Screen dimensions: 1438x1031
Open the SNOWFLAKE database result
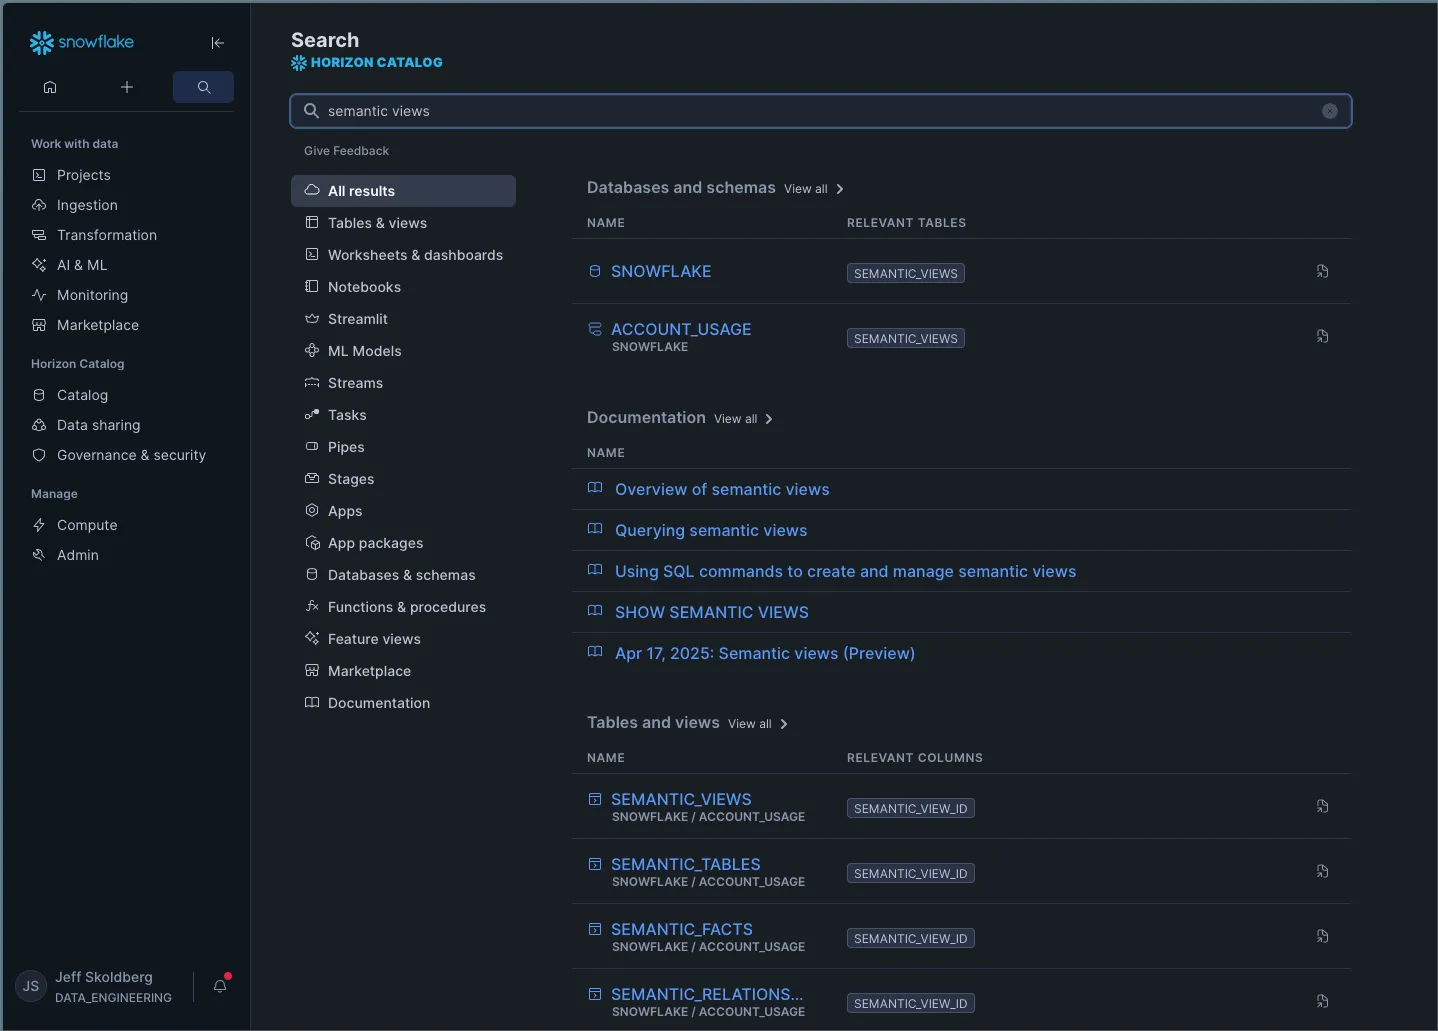click(x=661, y=271)
